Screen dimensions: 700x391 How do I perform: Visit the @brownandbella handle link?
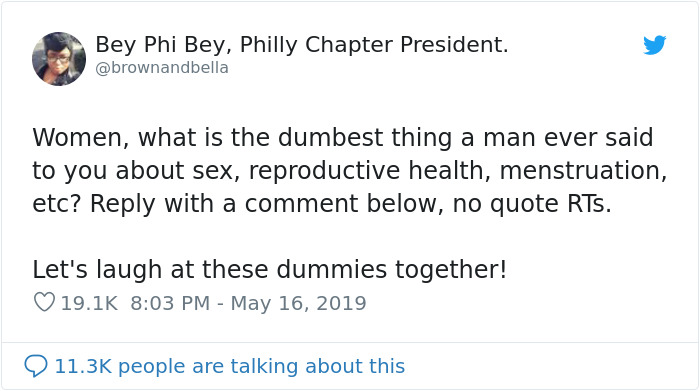pos(162,68)
